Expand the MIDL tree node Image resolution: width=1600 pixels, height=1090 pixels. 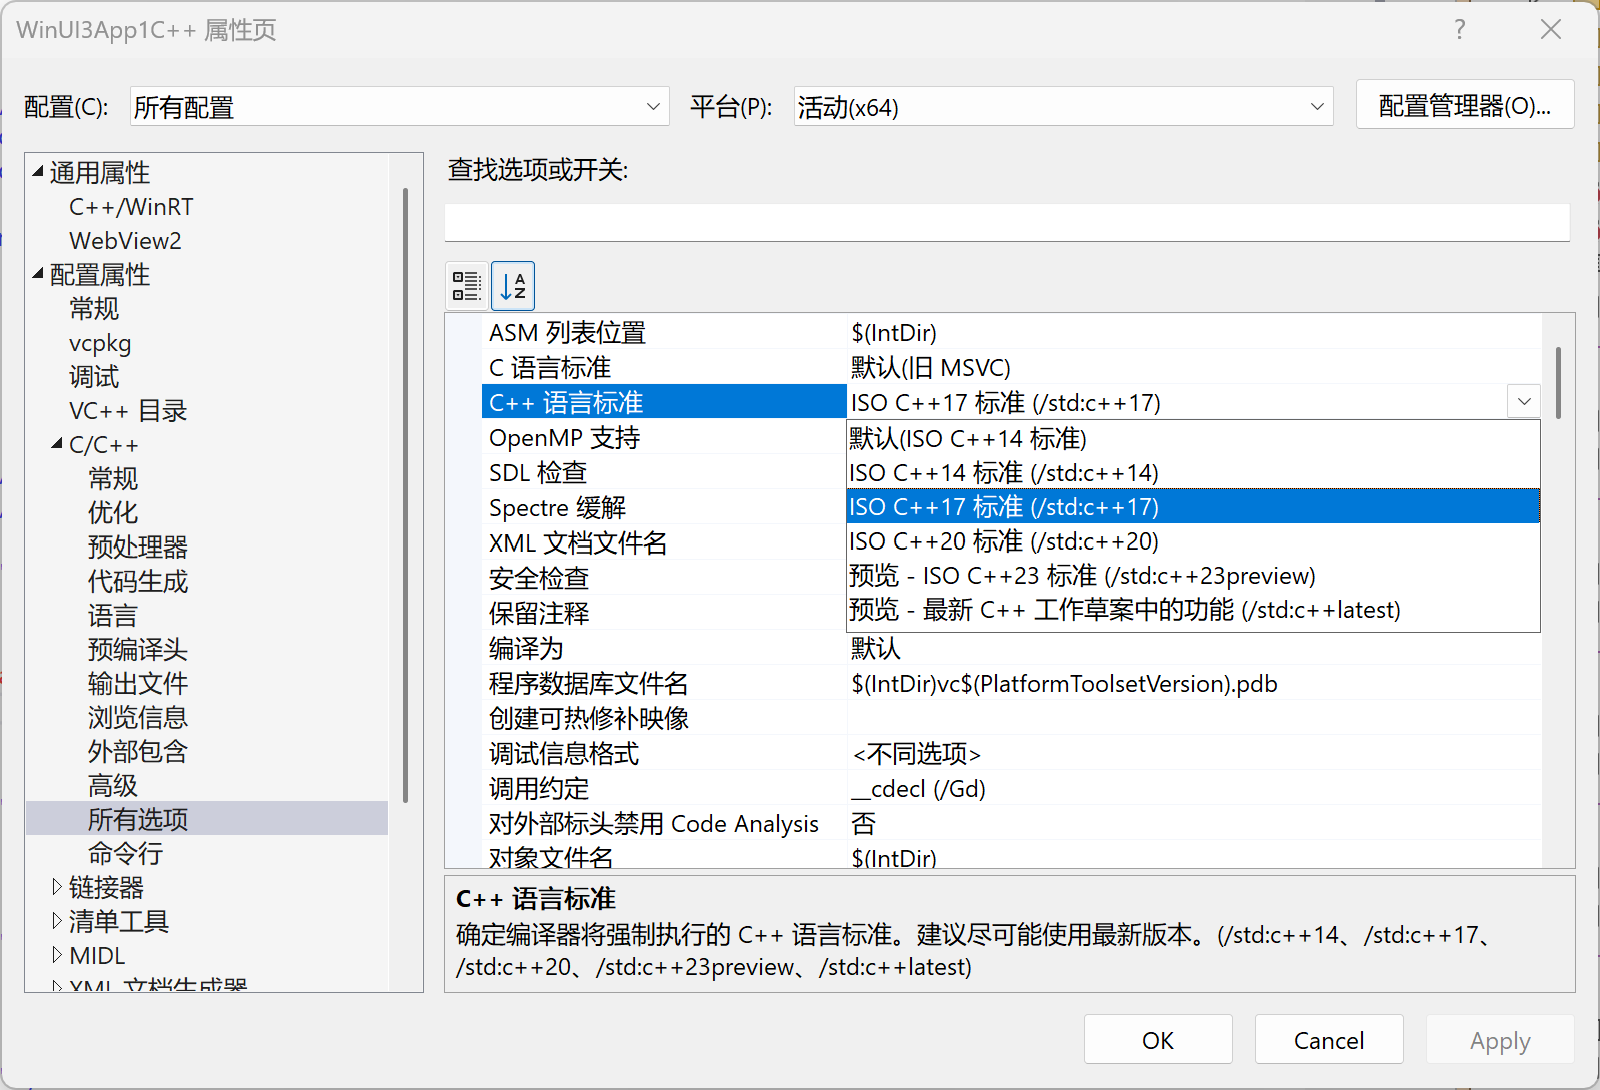pyautogui.click(x=57, y=955)
